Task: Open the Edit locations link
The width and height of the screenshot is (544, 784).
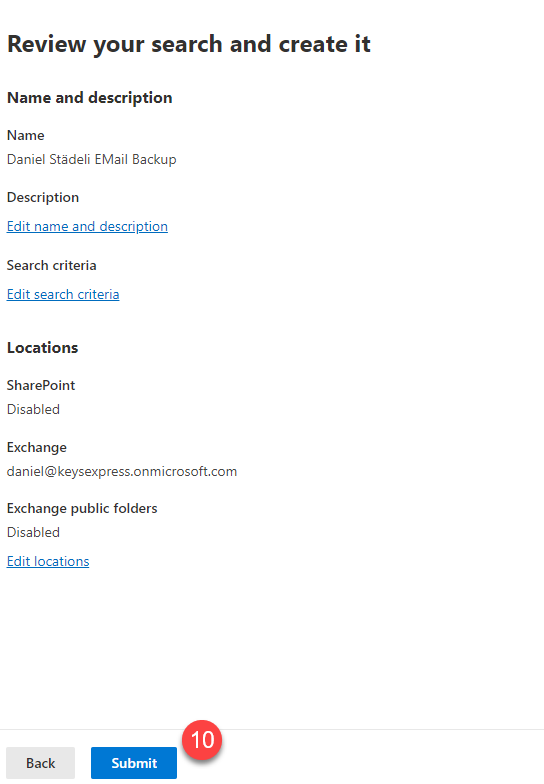Action: [48, 562]
